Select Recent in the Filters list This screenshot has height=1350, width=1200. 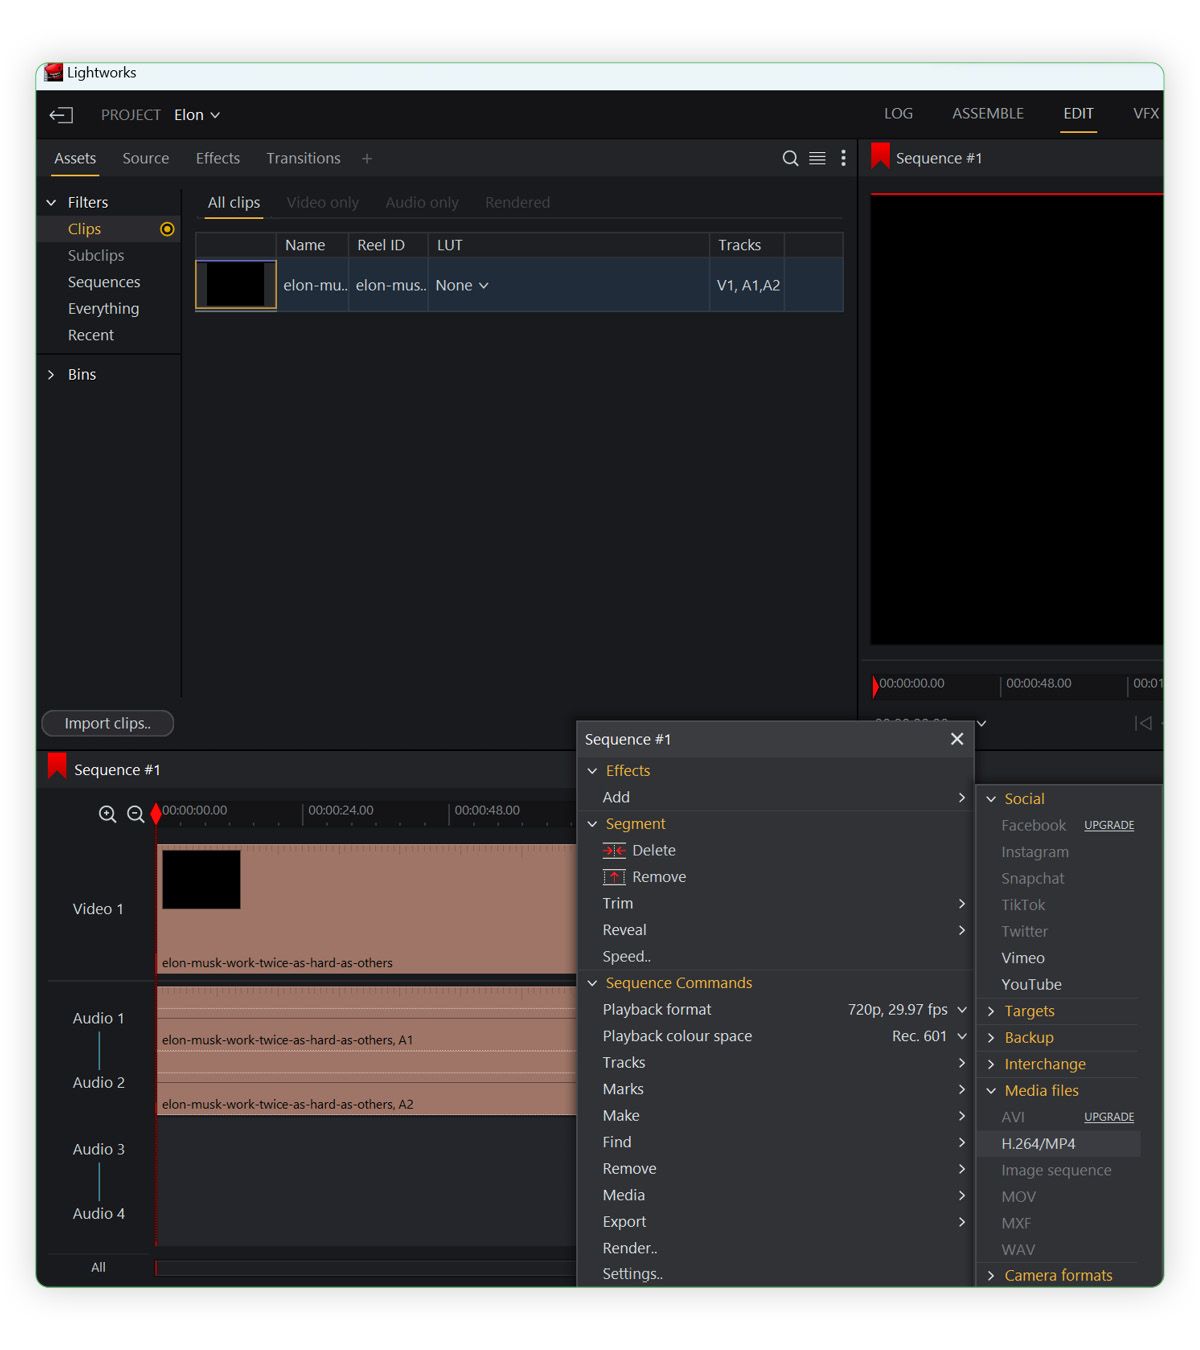click(x=91, y=335)
